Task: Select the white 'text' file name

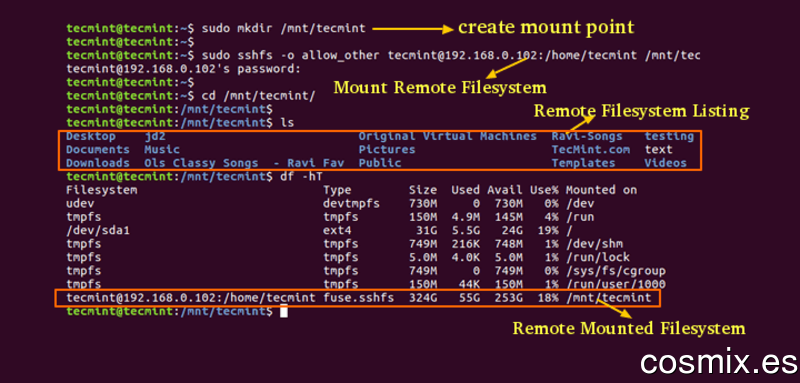Action: pyautogui.click(x=658, y=149)
